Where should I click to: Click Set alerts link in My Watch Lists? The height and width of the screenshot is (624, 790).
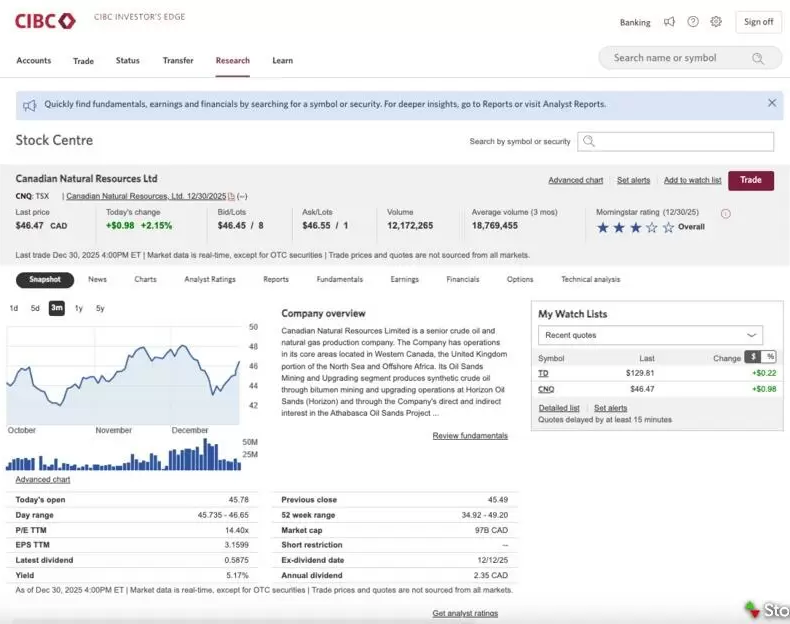(x=611, y=408)
